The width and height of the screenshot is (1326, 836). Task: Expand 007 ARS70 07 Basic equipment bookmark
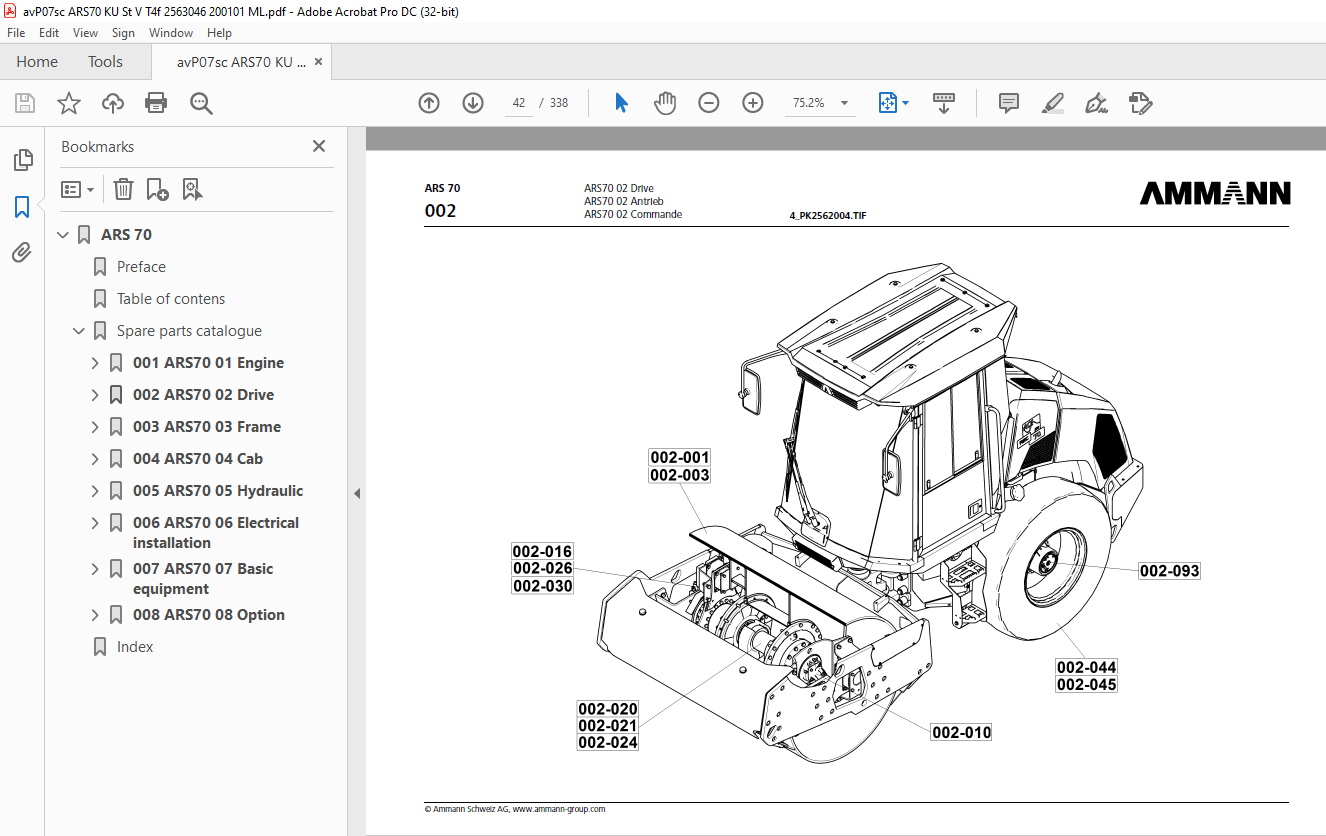pos(95,569)
